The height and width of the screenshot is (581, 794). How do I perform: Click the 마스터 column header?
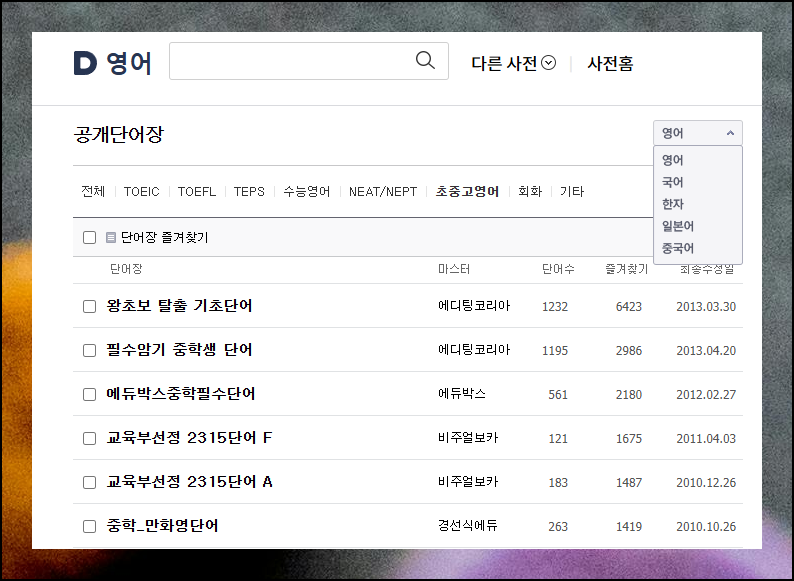click(x=454, y=269)
